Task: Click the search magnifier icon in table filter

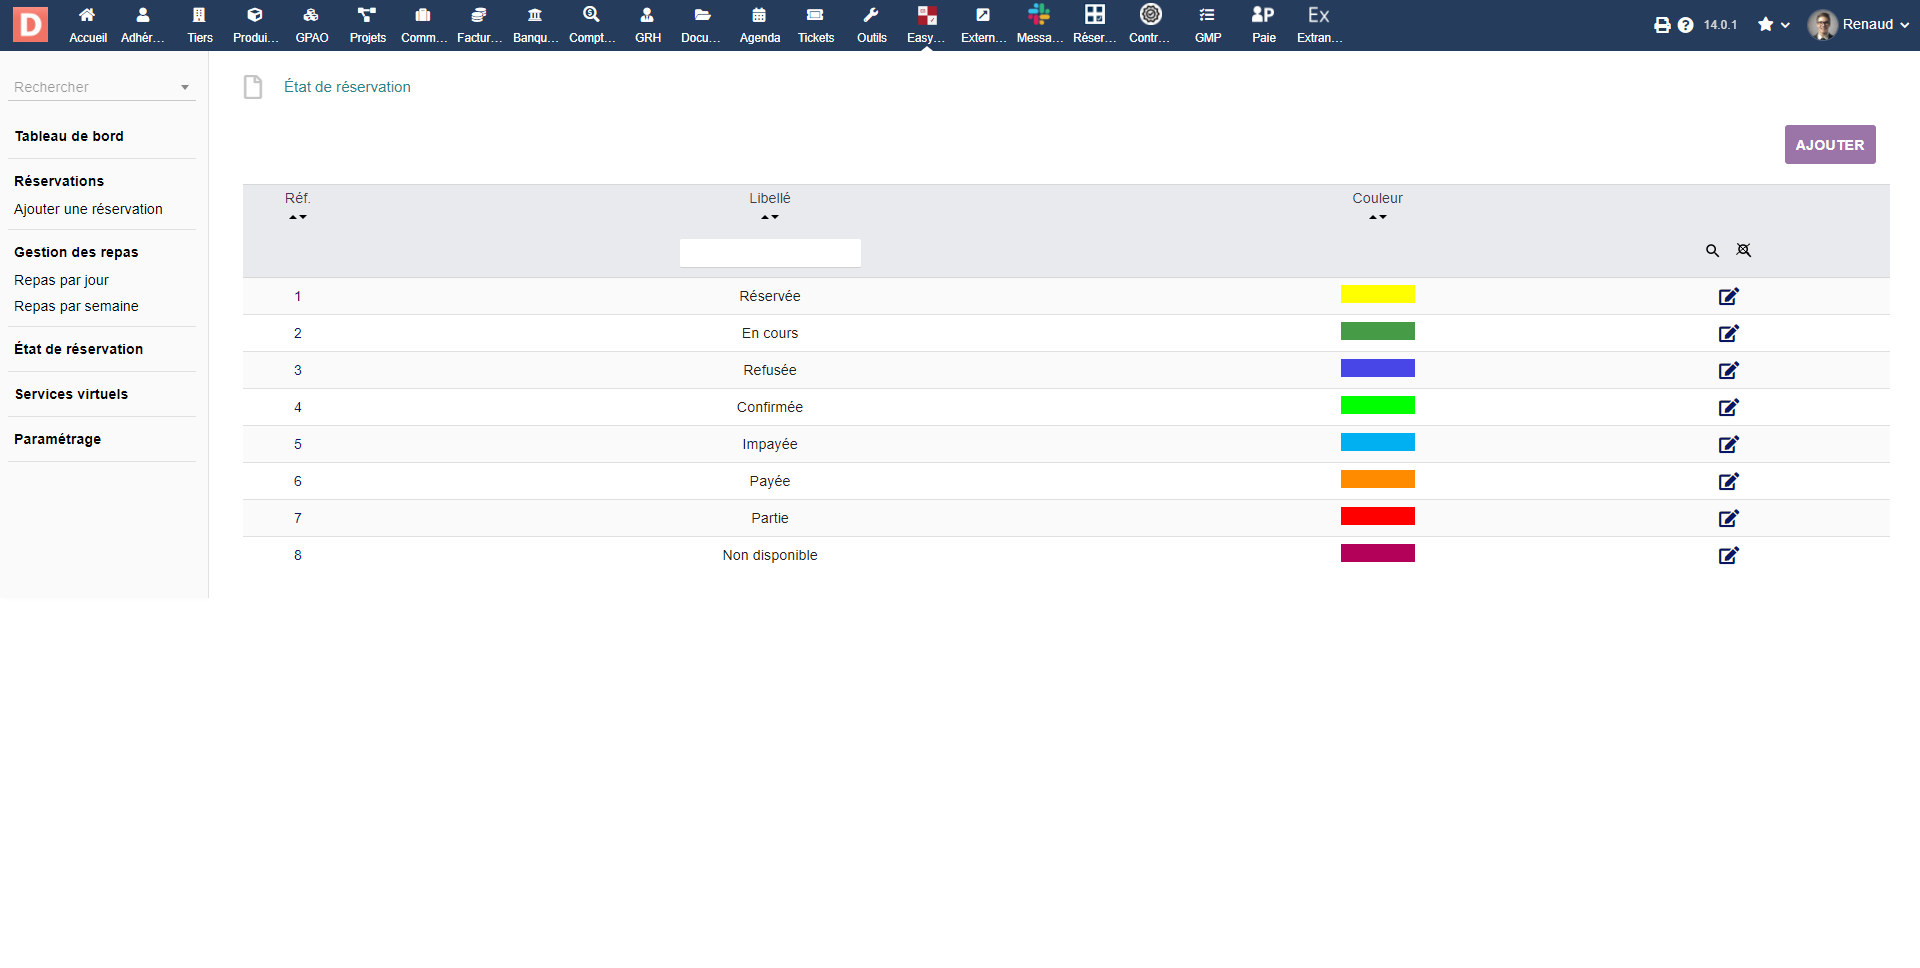Action: pos(1712,251)
